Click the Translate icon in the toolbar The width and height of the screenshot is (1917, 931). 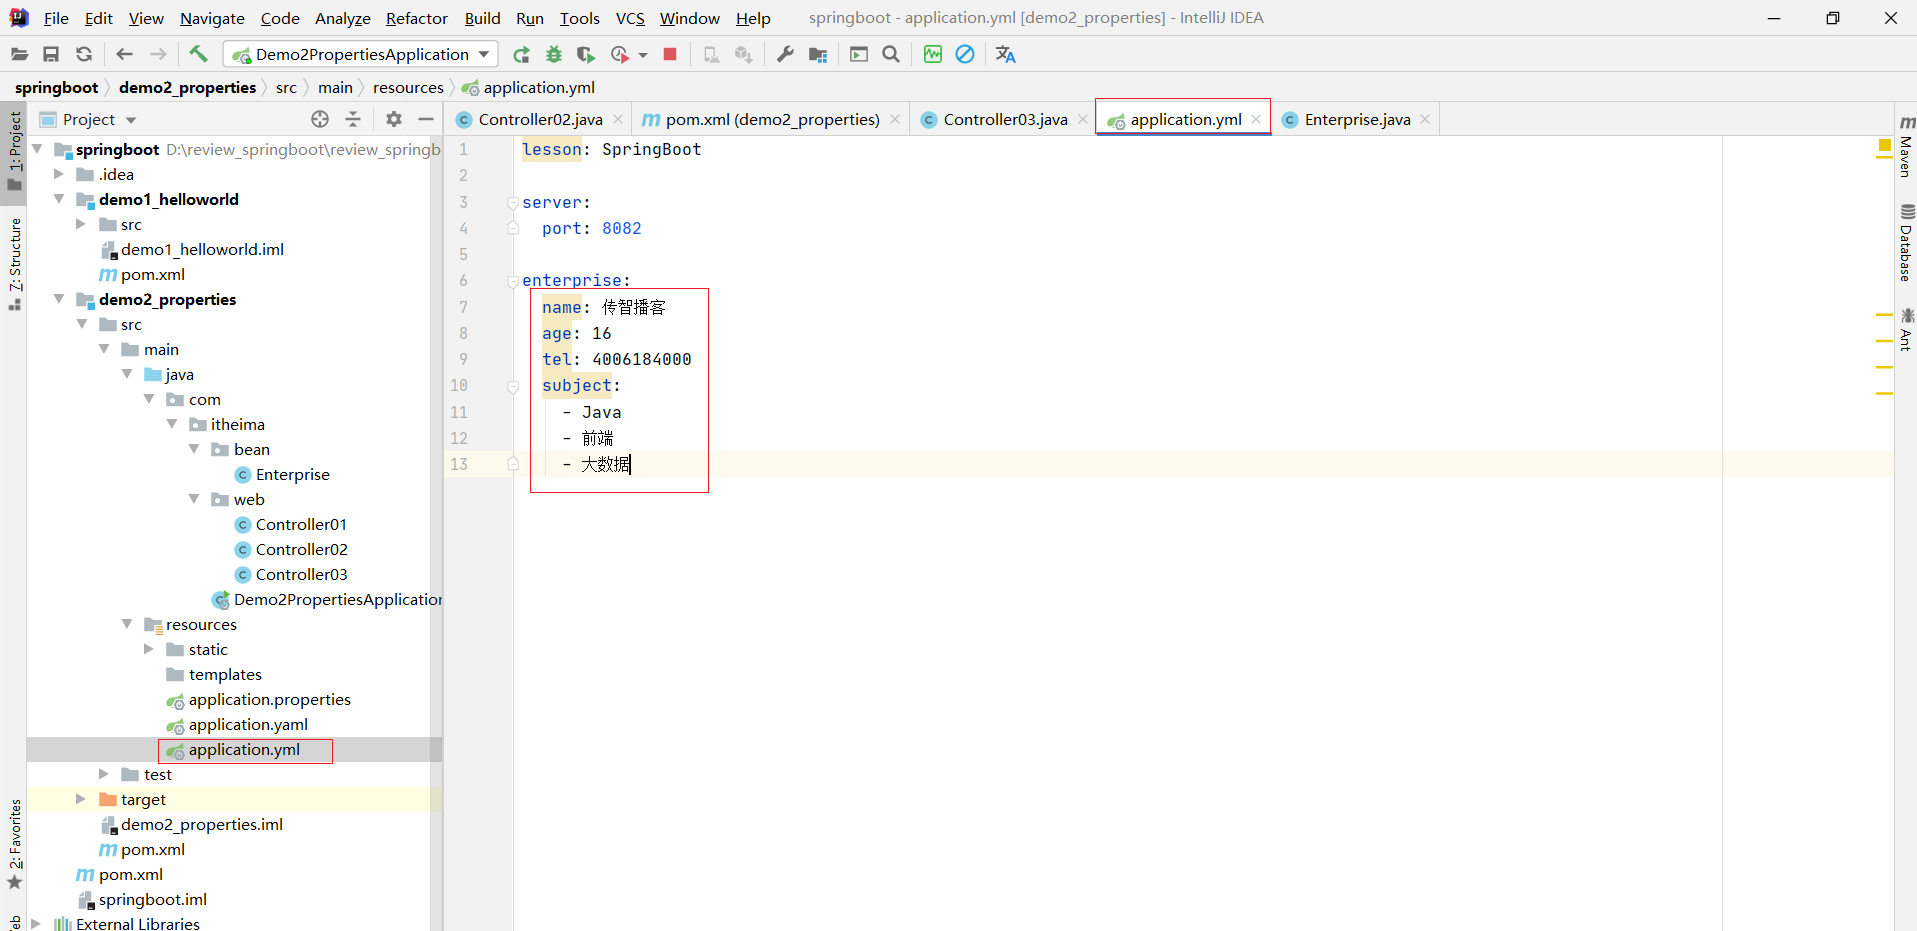pyautogui.click(x=1005, y=55)
